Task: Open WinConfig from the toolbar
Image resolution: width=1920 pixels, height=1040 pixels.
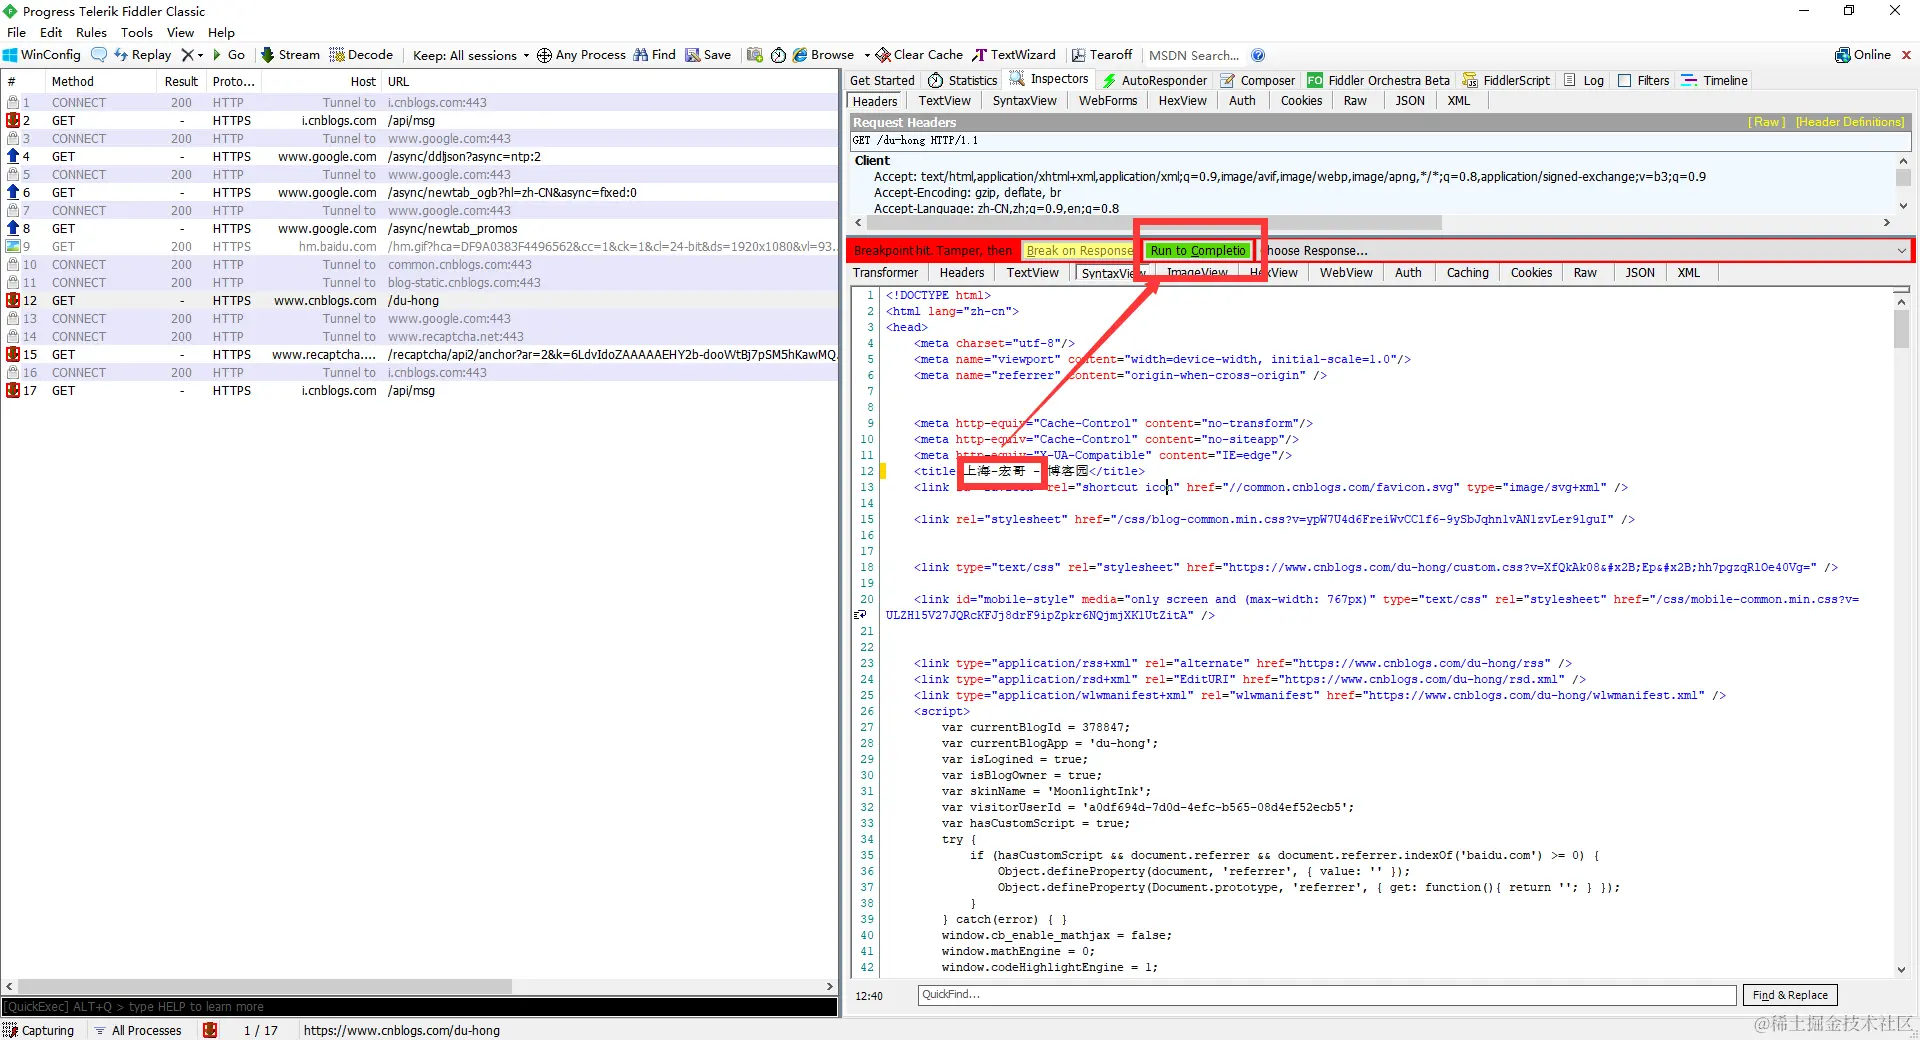Action: (x=42, y=55)
